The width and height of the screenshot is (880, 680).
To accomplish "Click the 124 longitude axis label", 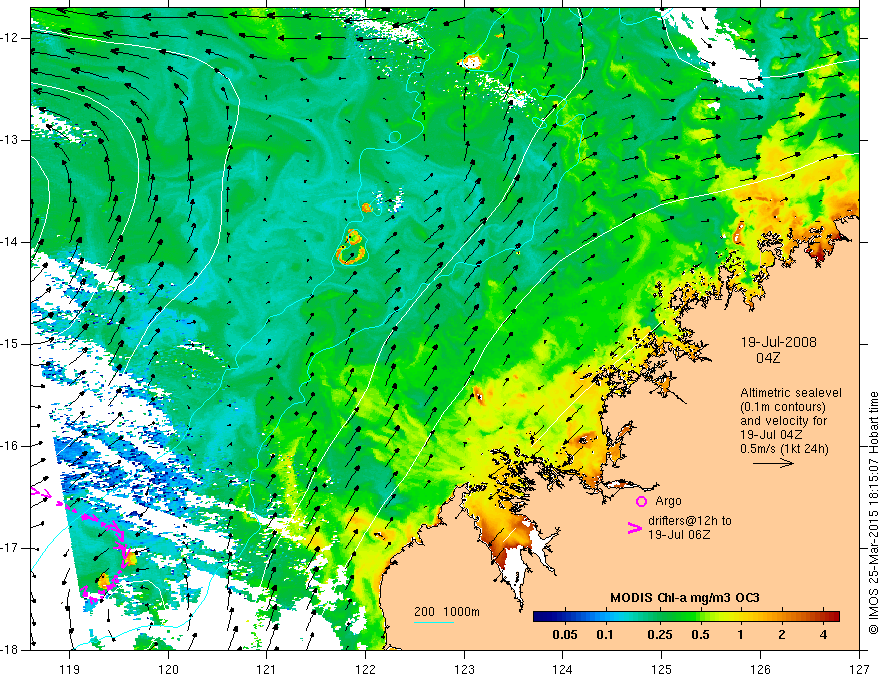I will pyautogui.click(x=563, y=669).
